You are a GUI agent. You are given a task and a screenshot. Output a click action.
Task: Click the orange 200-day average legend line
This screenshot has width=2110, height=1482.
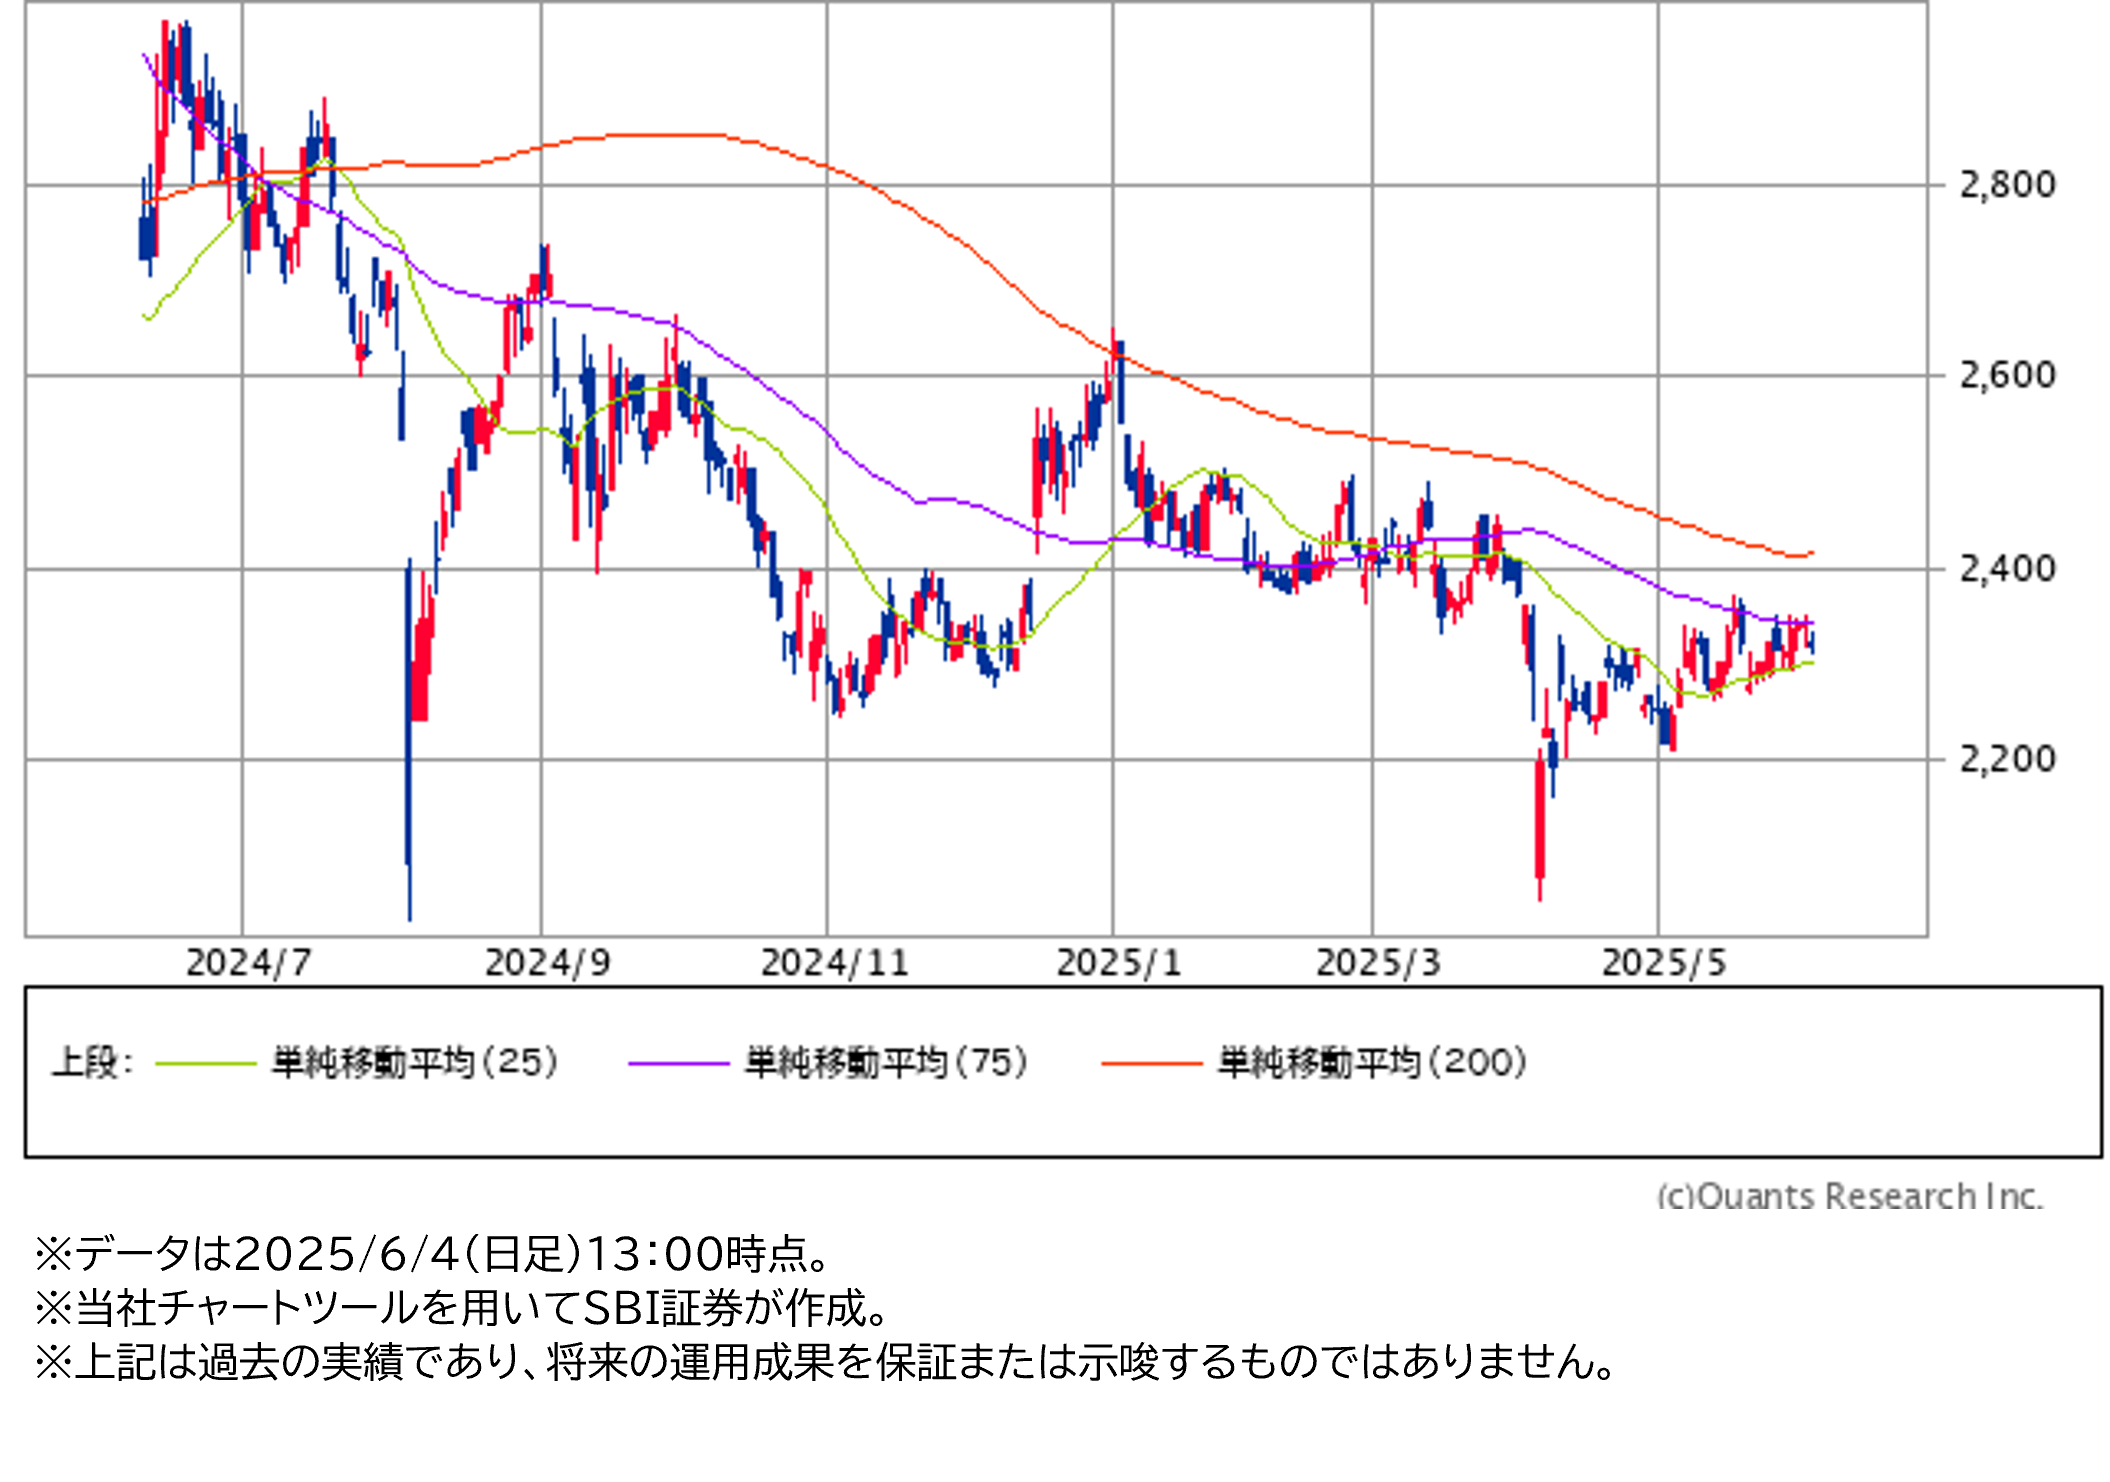(x=1150, y=1063)
